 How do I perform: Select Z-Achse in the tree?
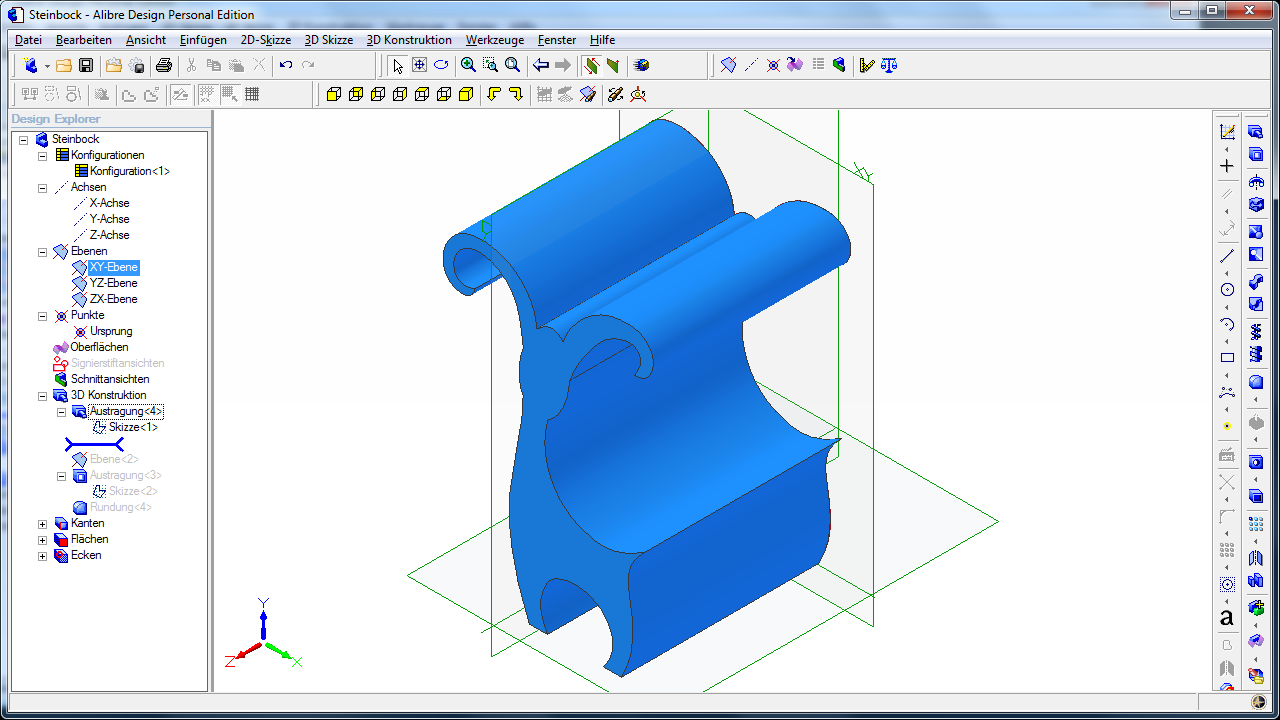(109, 235)
